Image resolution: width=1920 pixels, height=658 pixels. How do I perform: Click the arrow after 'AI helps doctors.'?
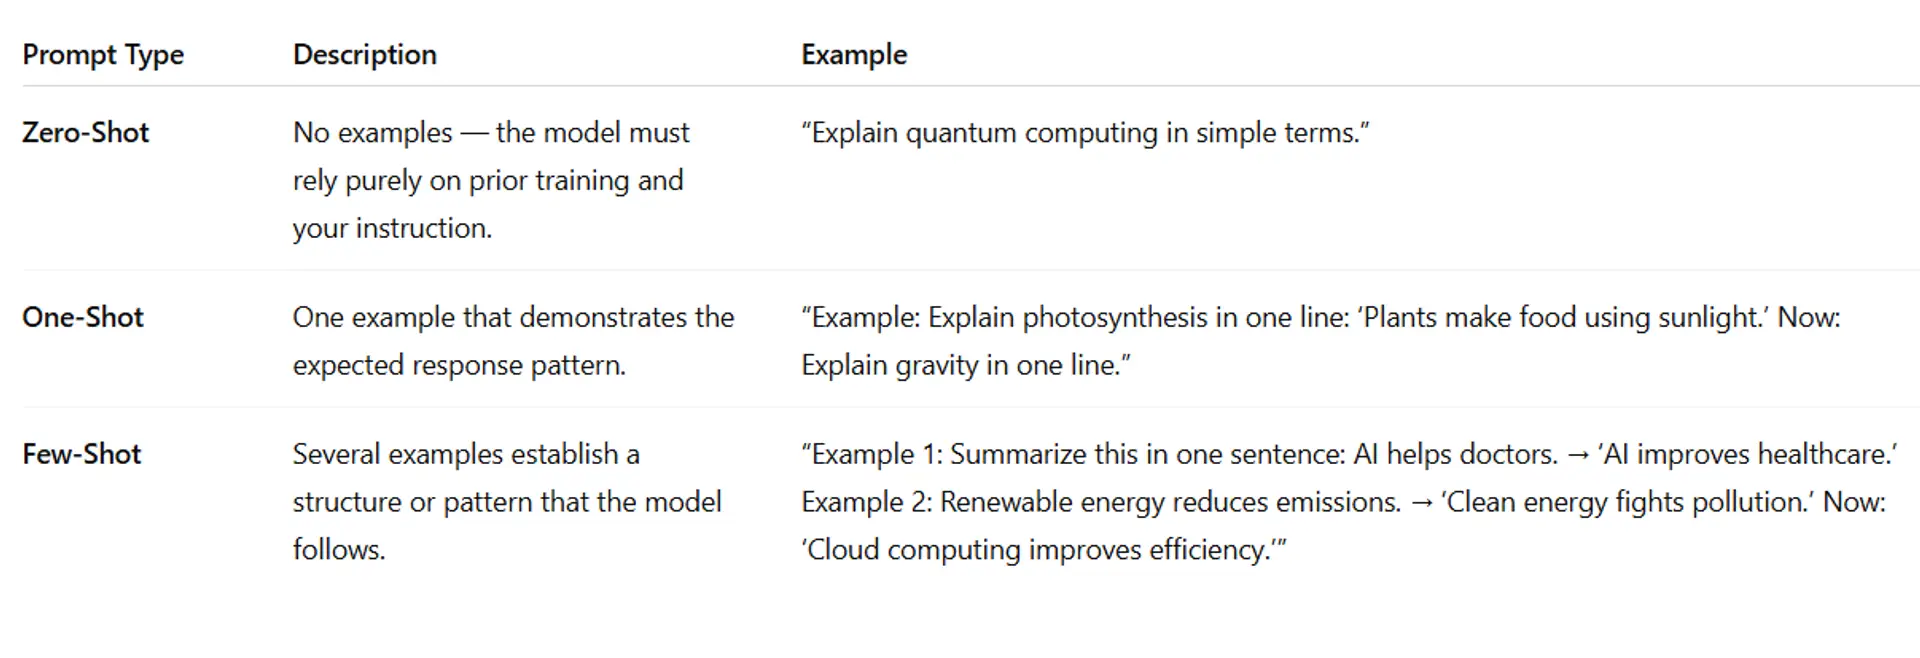[1578, 456]
